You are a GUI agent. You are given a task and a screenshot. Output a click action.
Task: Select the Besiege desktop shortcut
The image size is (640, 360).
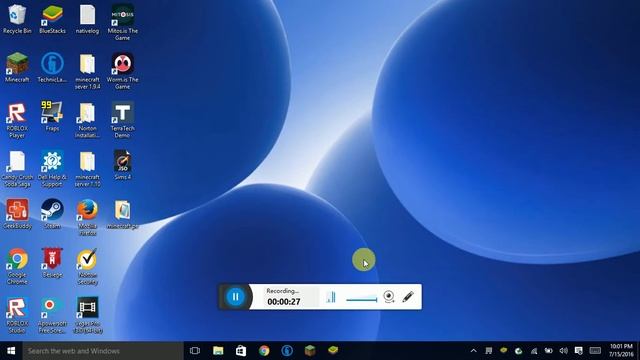click(52, 263)
